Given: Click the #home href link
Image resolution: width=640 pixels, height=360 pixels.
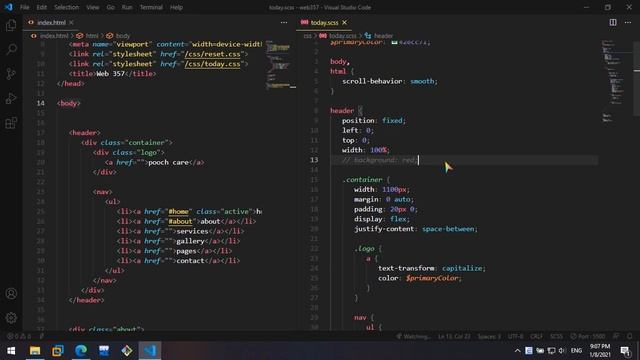Looking at the screenshot, I should [x=178, y=211].
